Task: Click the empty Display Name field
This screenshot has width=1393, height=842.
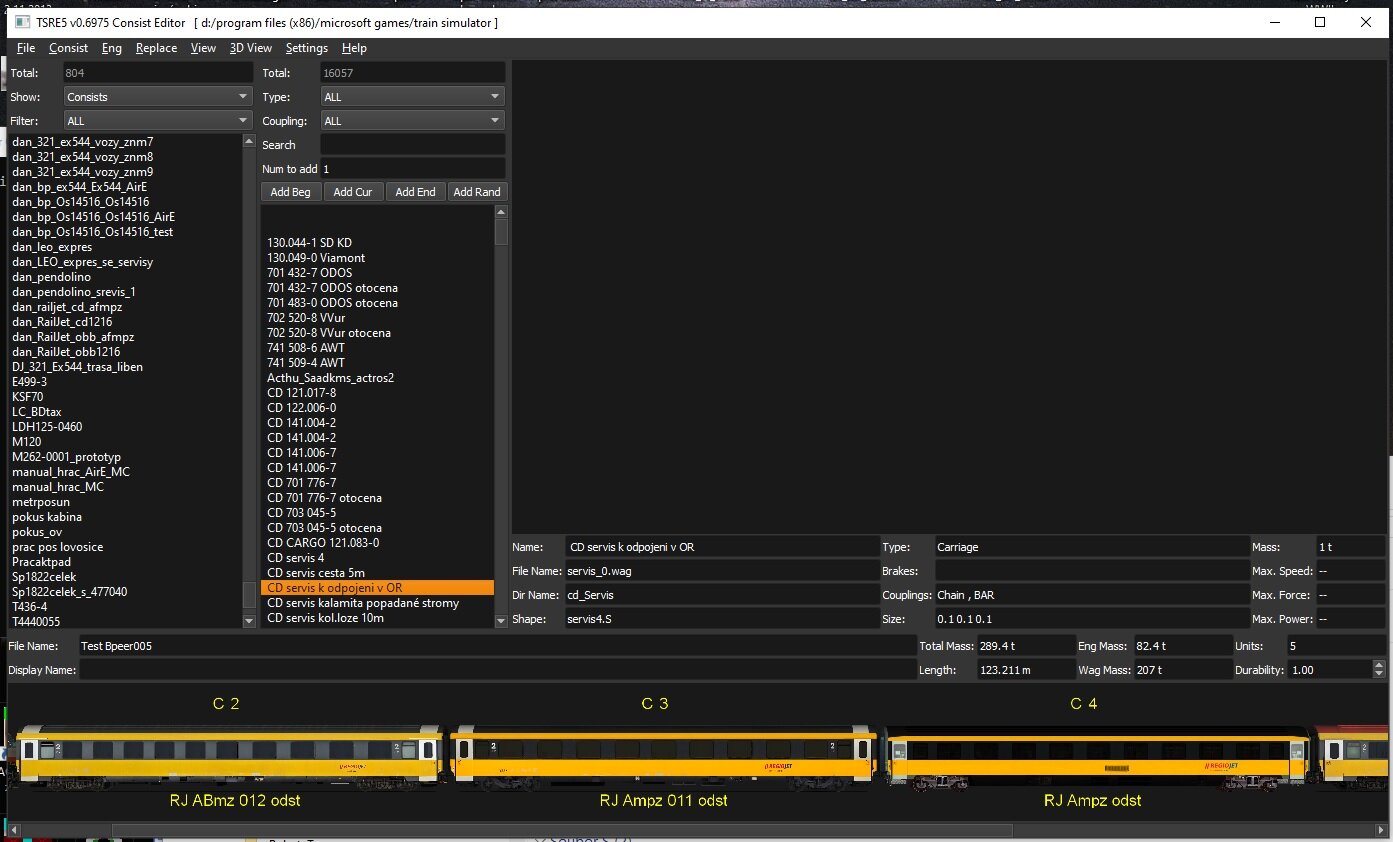Action: (497, 670)
